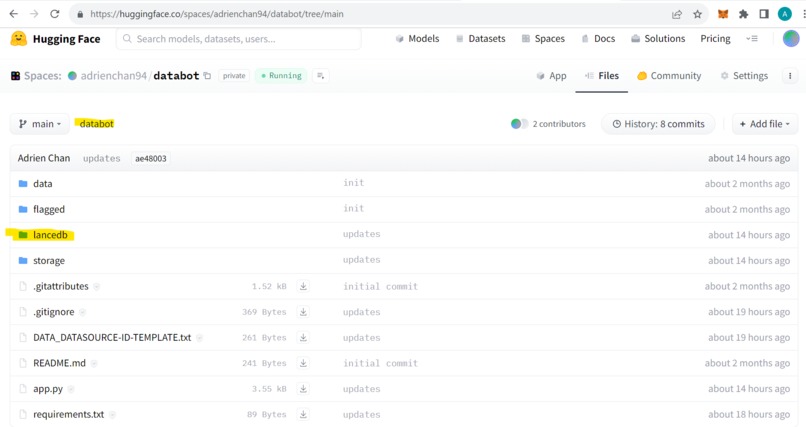Go forward in browser history
Viewport: 806px width, 427px height.
(34, 14)
